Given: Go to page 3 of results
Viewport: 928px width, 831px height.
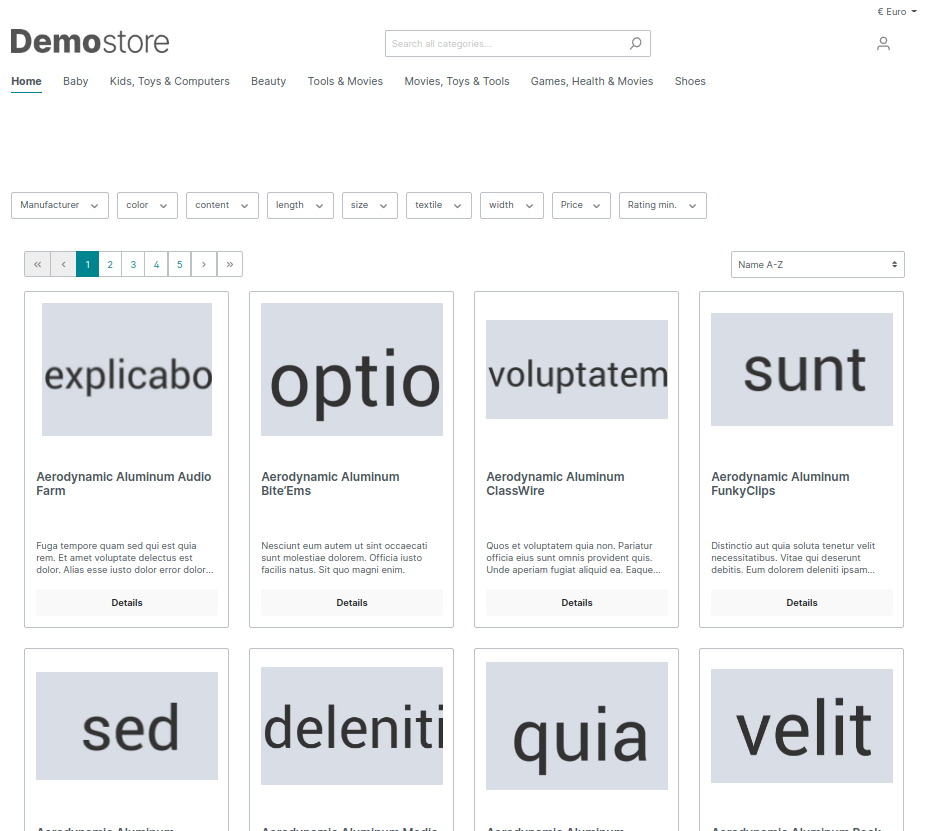Looking at the screenshot, I should (x=133, y=265).
